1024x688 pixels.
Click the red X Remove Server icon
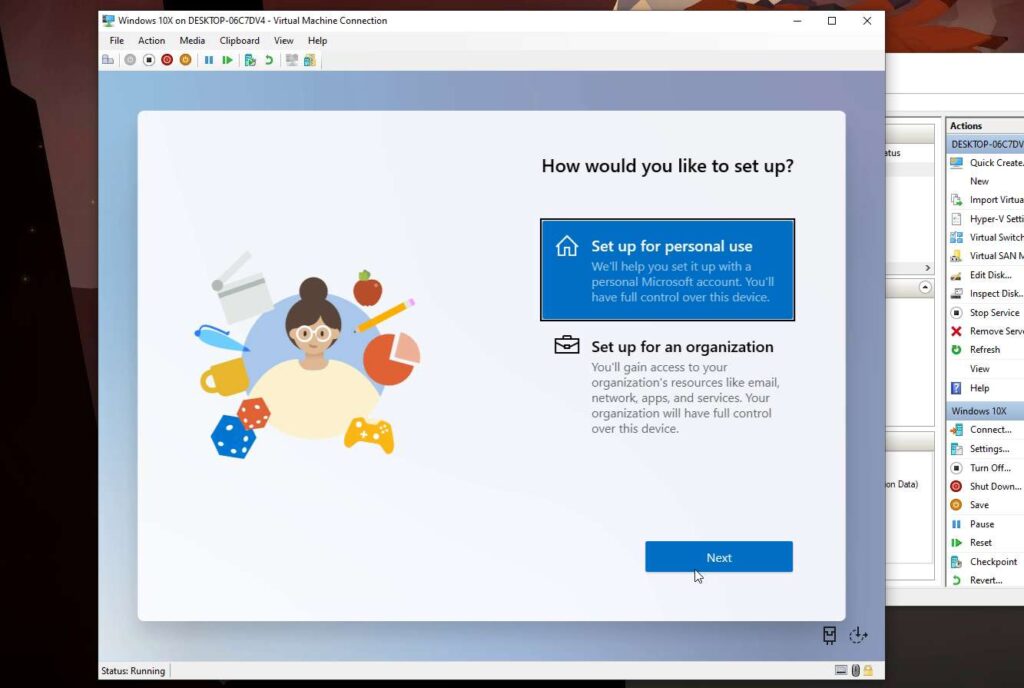pyautogui.click(x=956, y=331)
